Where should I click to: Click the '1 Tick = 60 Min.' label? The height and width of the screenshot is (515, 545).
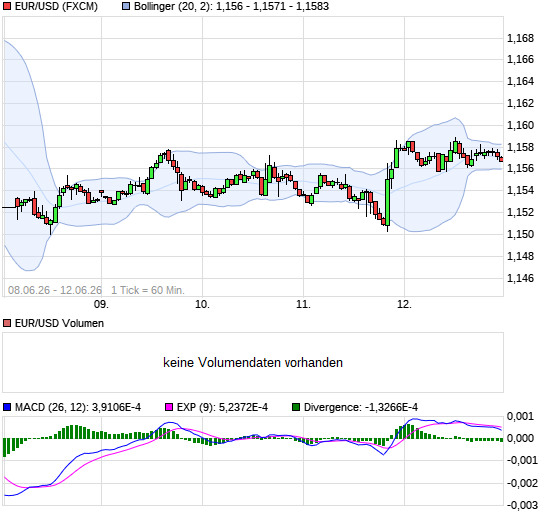[x=148, y=290]
